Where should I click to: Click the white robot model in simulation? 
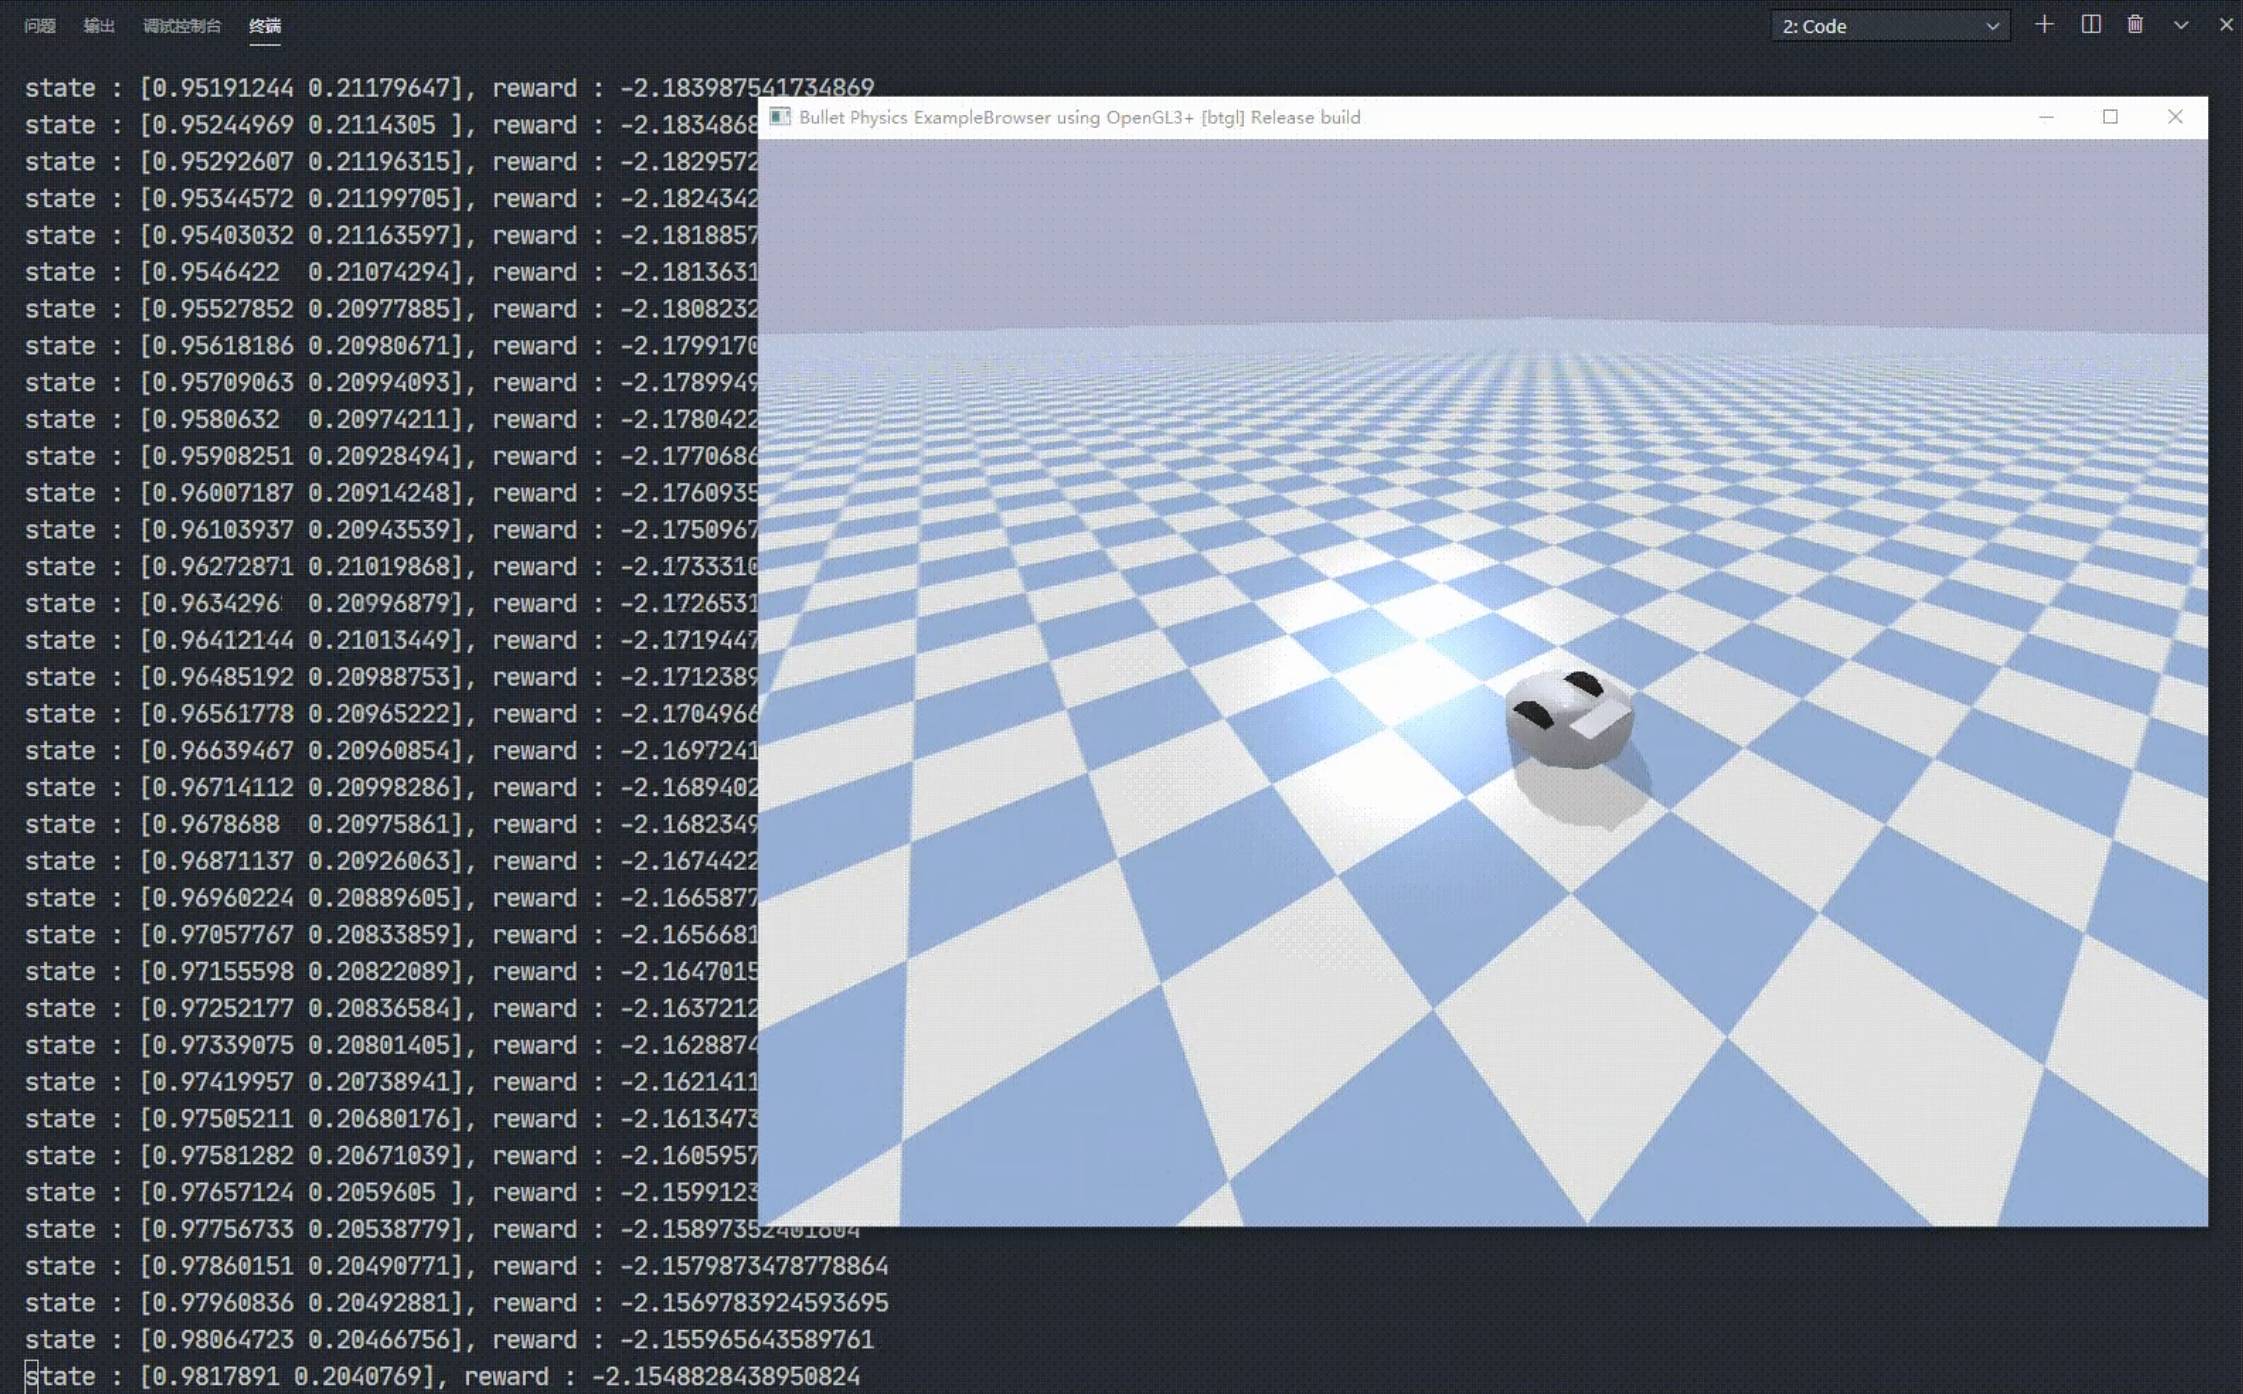pos(1570,720)
